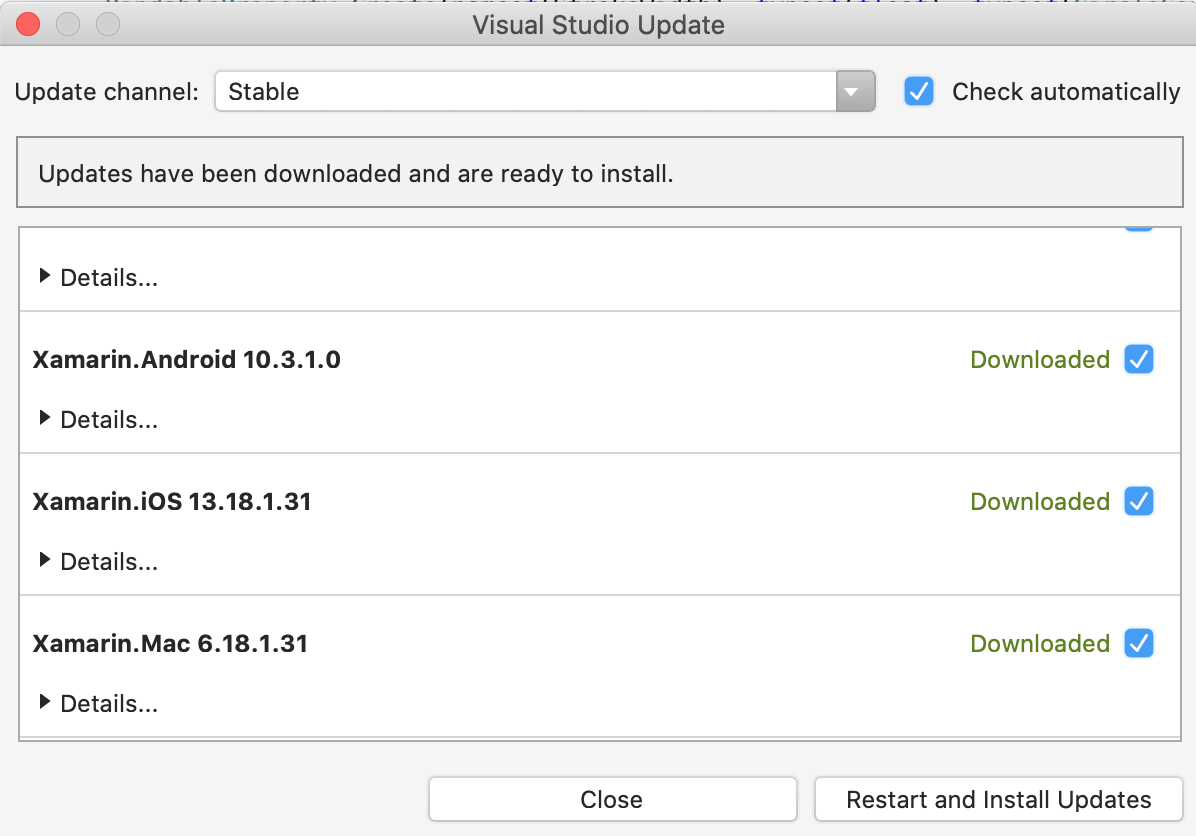Select the Xamarin.iOS 13.18.1.31 title
The width and height of the screenshot is (1196, 836).
[x=172, y=501]
